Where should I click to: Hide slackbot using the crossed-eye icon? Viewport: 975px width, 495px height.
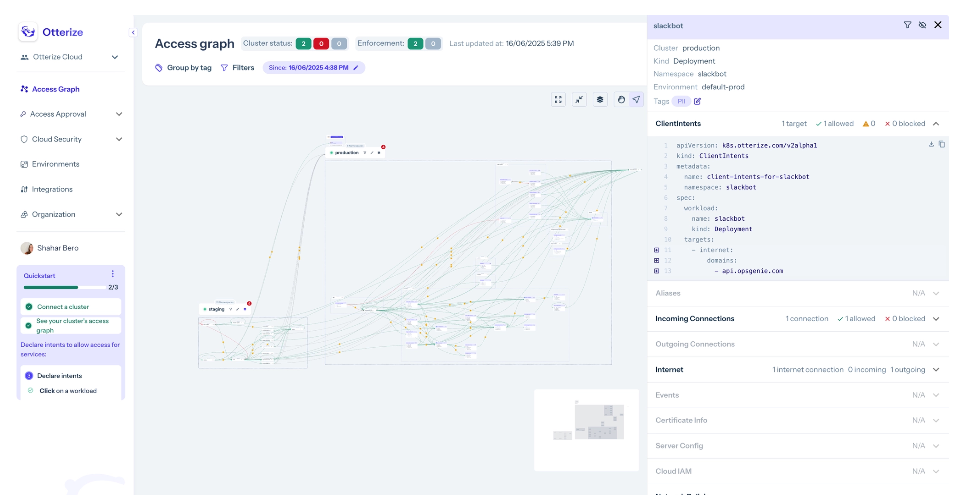click(923, 25)
